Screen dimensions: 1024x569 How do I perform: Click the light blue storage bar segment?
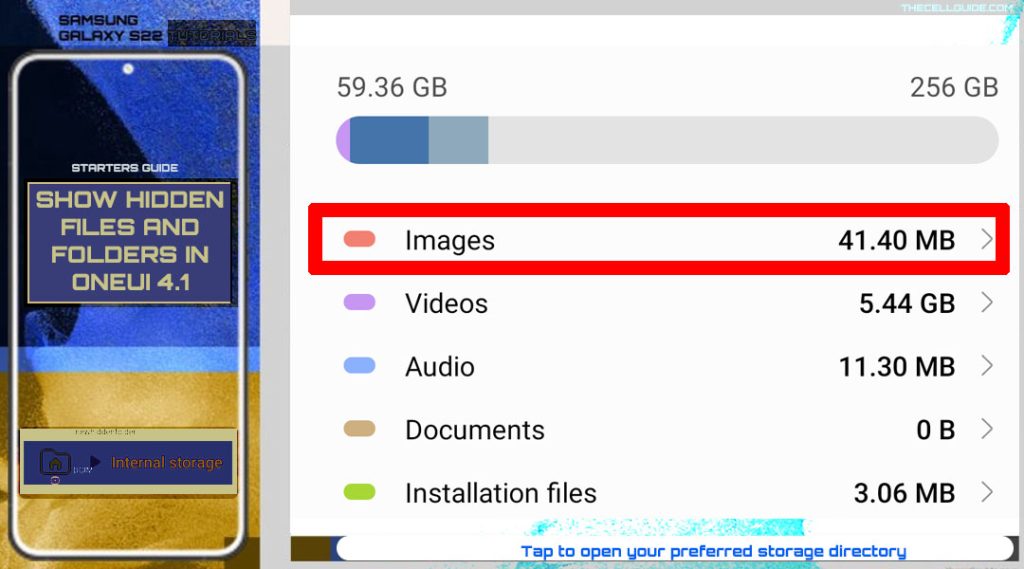pos(458,140)
